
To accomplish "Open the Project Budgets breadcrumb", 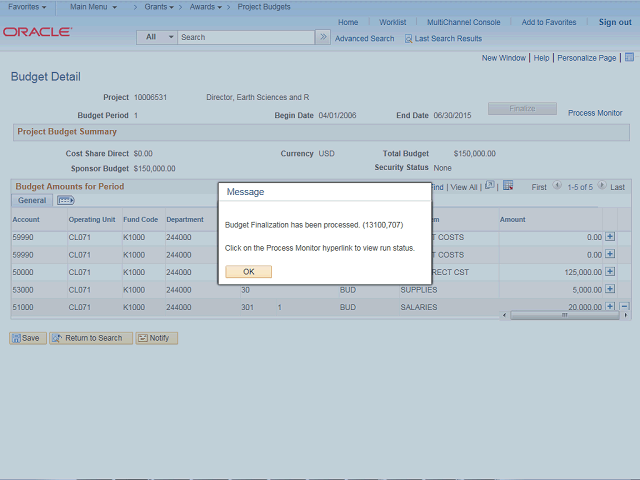I will point(264,7).
